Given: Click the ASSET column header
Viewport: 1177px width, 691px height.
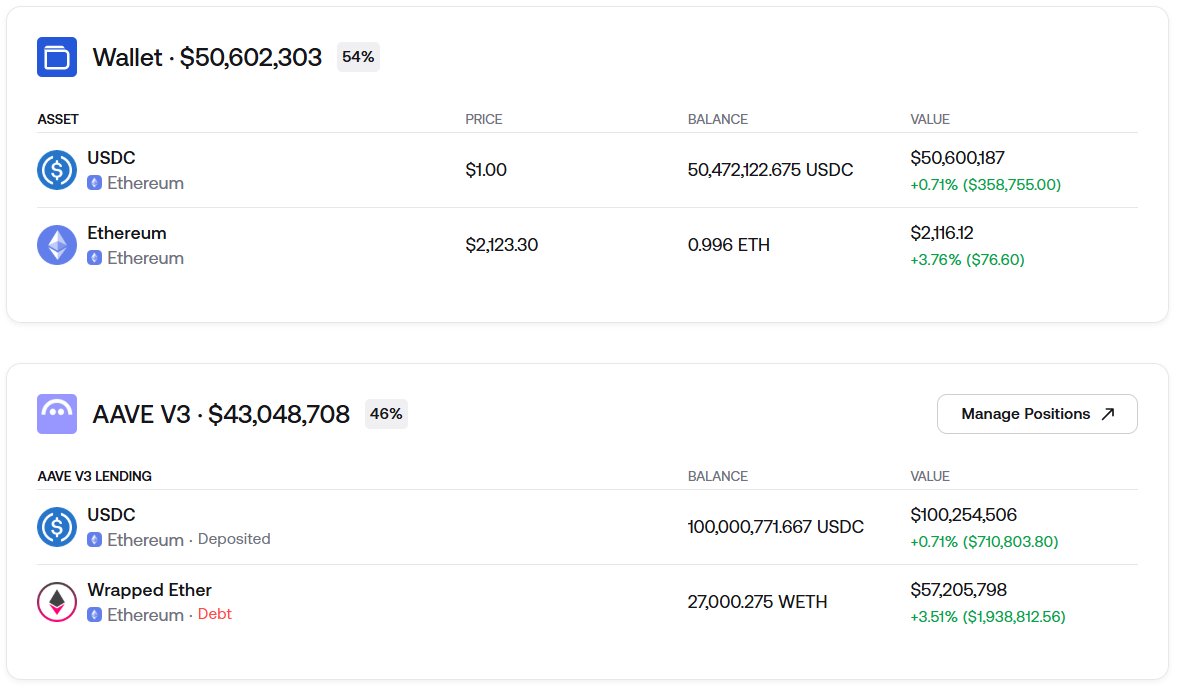Looking at the screenshot, I should (x=58, y=119).
